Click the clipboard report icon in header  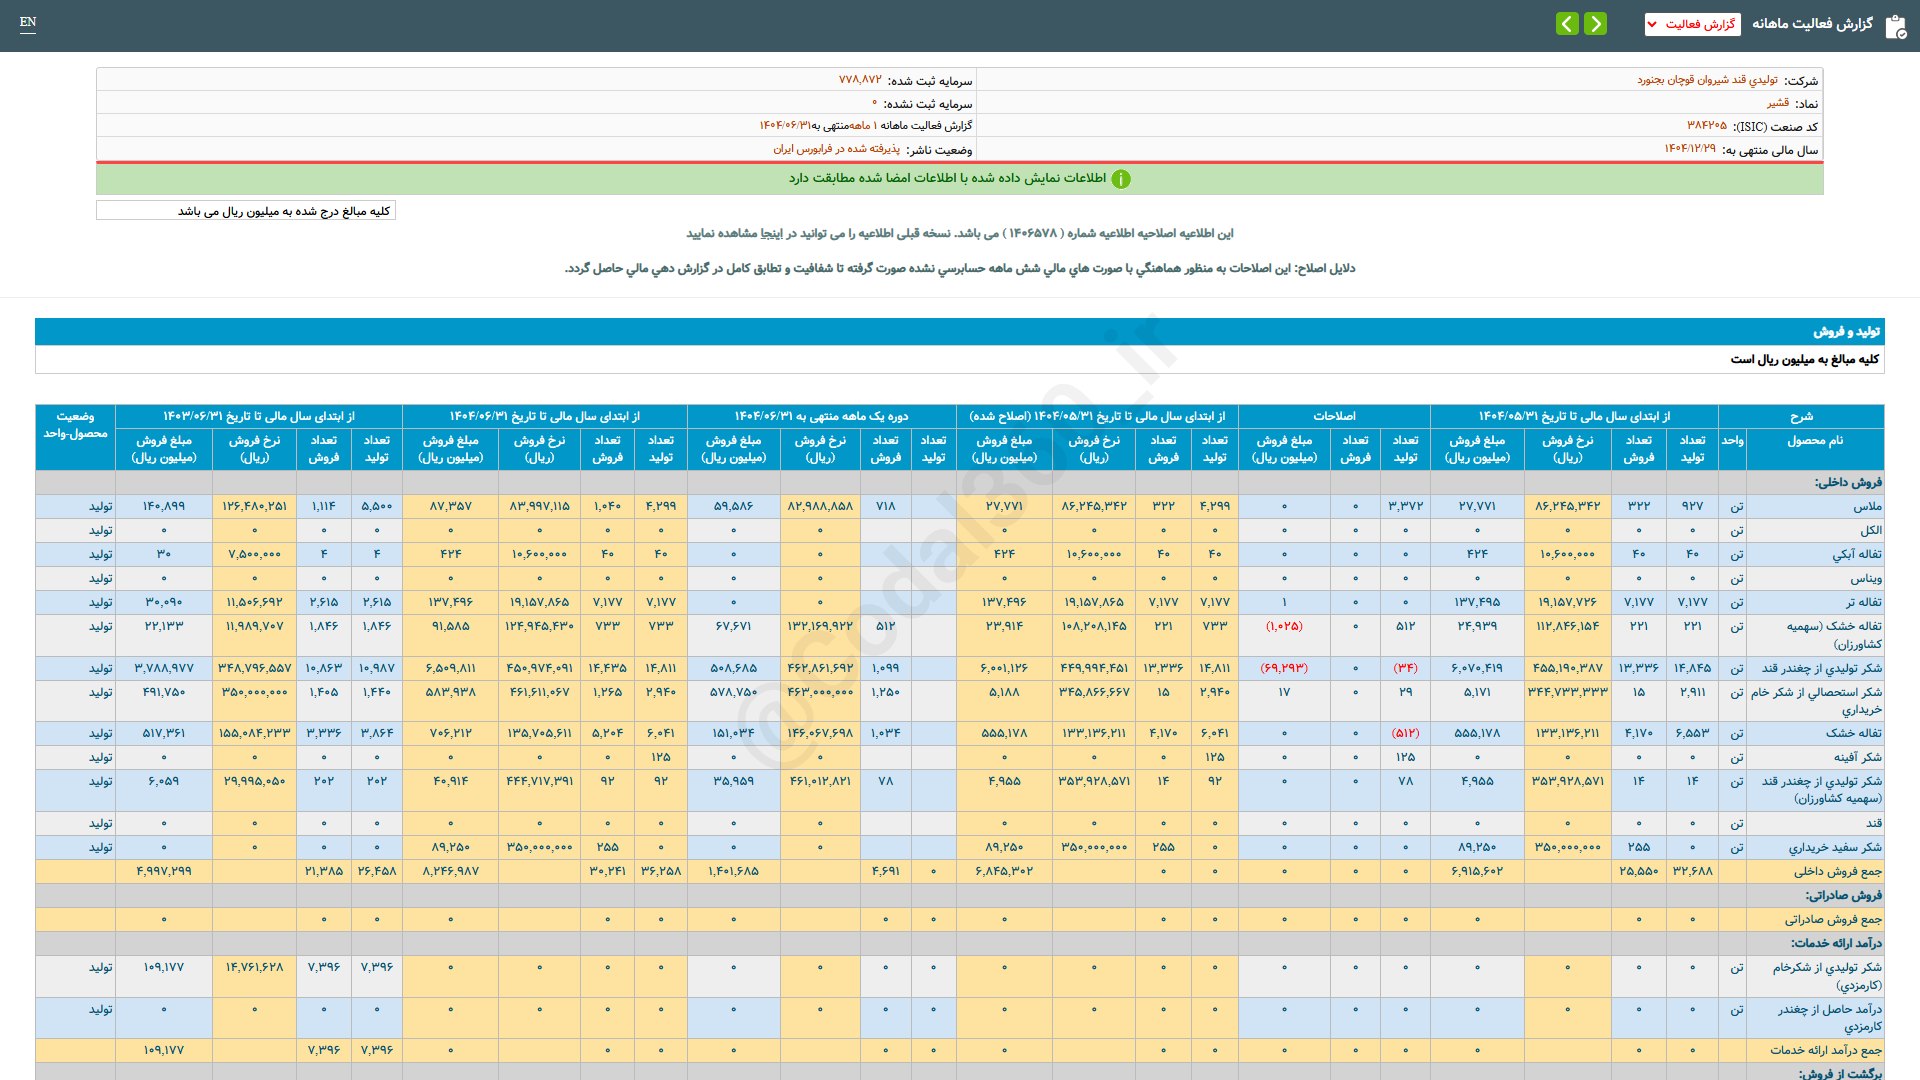(x=1895, y=26)
